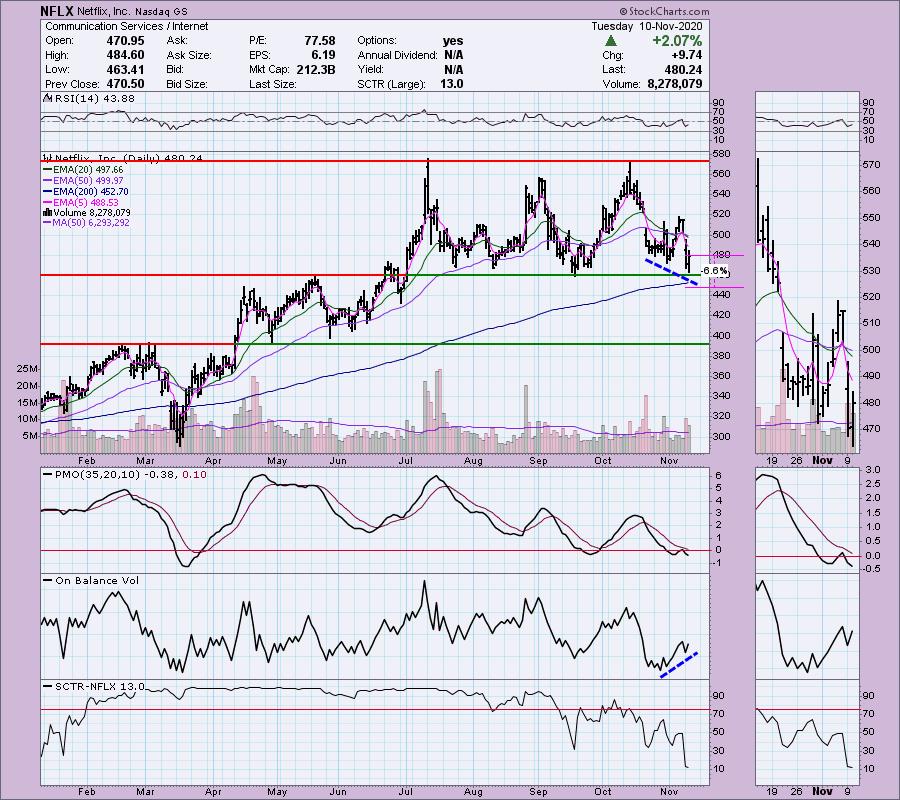
Task: Click the Mkt Cap value 212.3B
Action: point(316,69)
